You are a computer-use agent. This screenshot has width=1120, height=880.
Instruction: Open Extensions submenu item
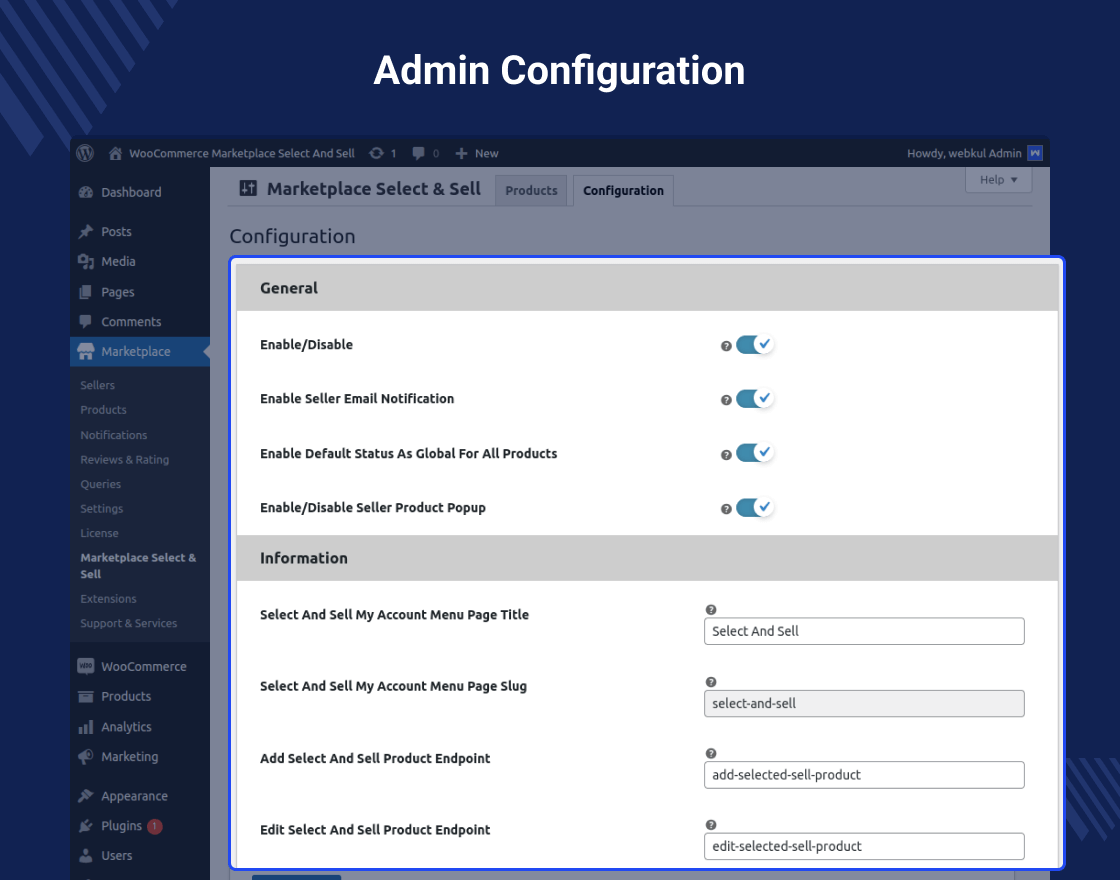[109, 599]
